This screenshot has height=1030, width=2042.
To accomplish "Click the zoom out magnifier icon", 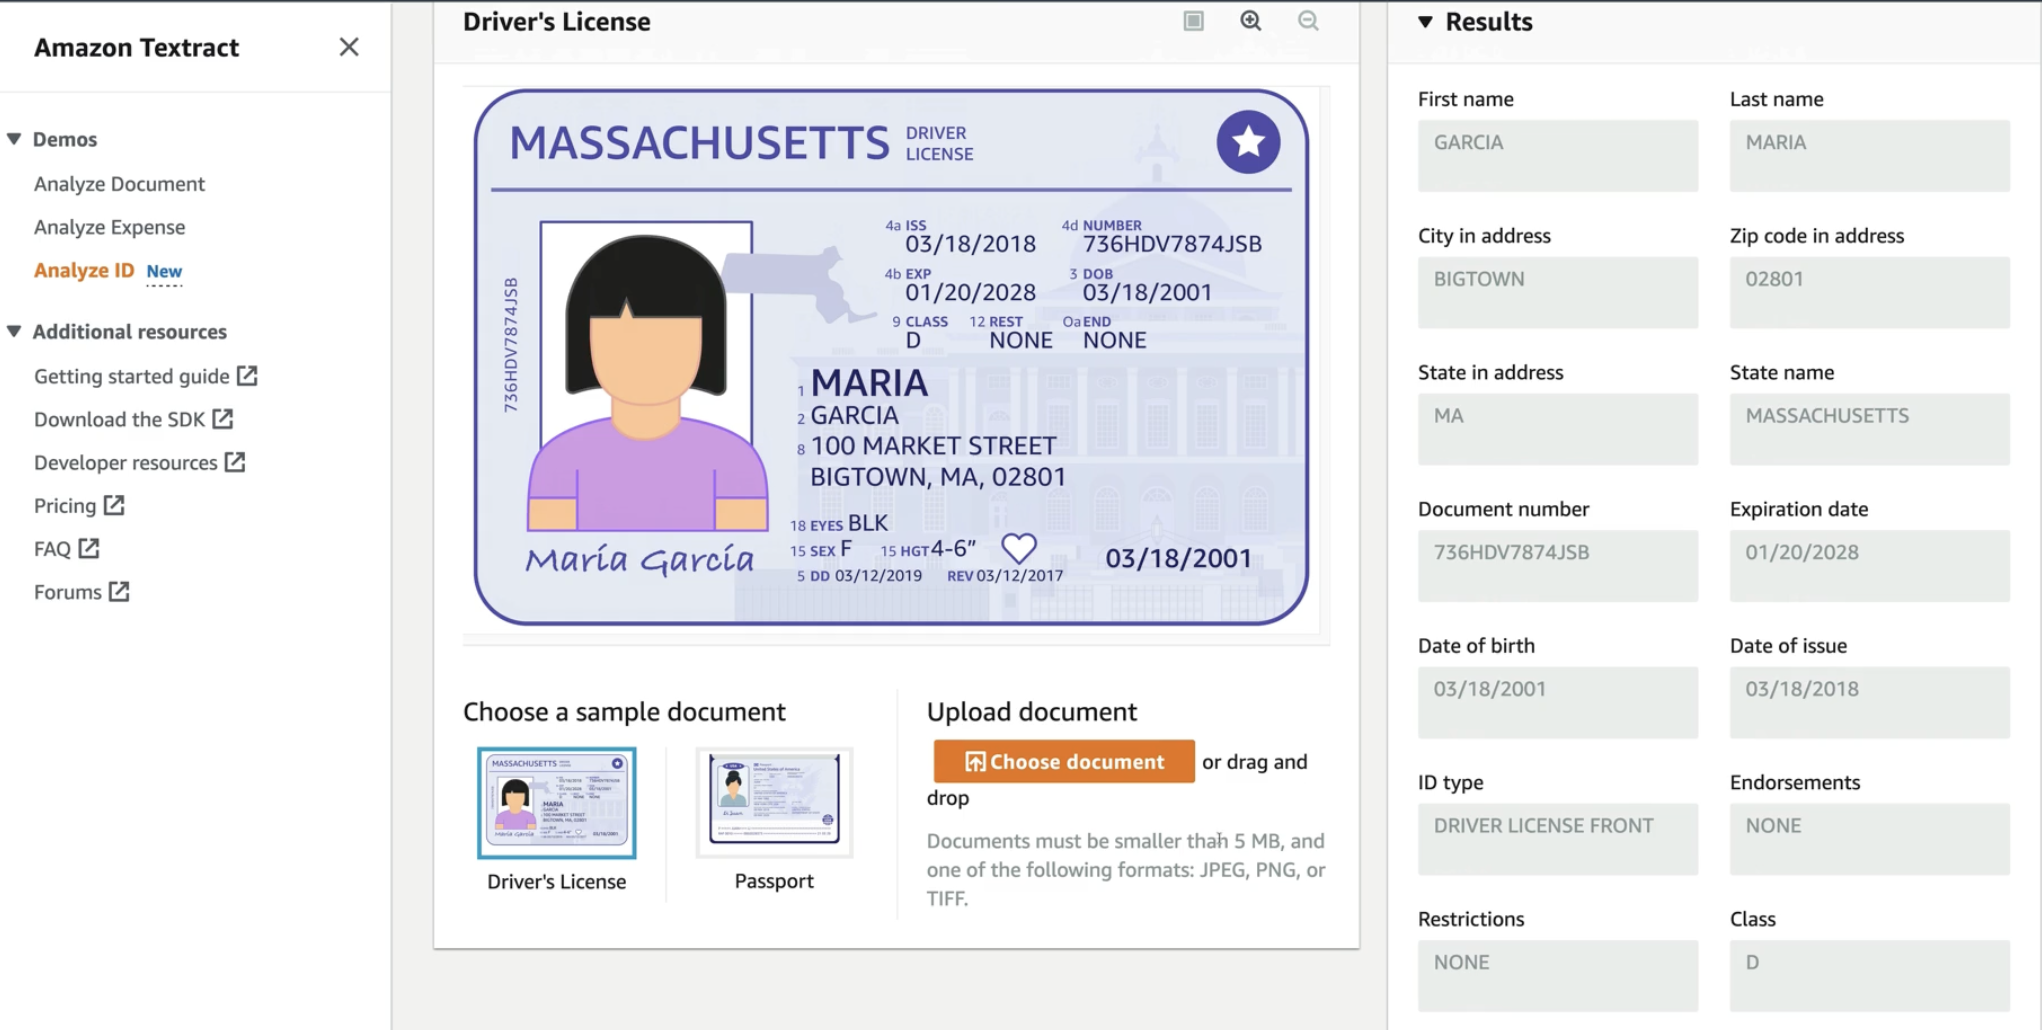I will tap(1308, 21).
